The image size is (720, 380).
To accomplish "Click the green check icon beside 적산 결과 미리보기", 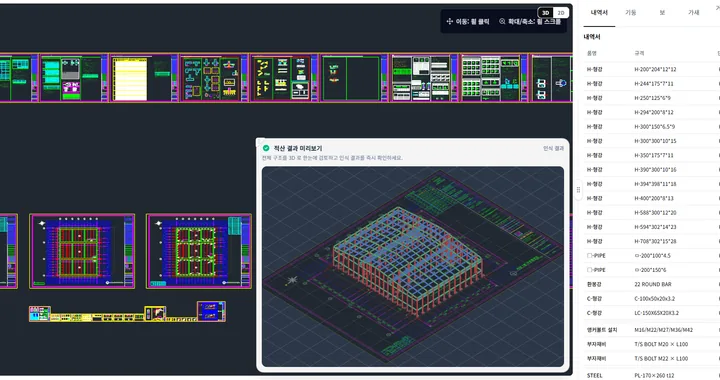I will [x=266, y=148].
